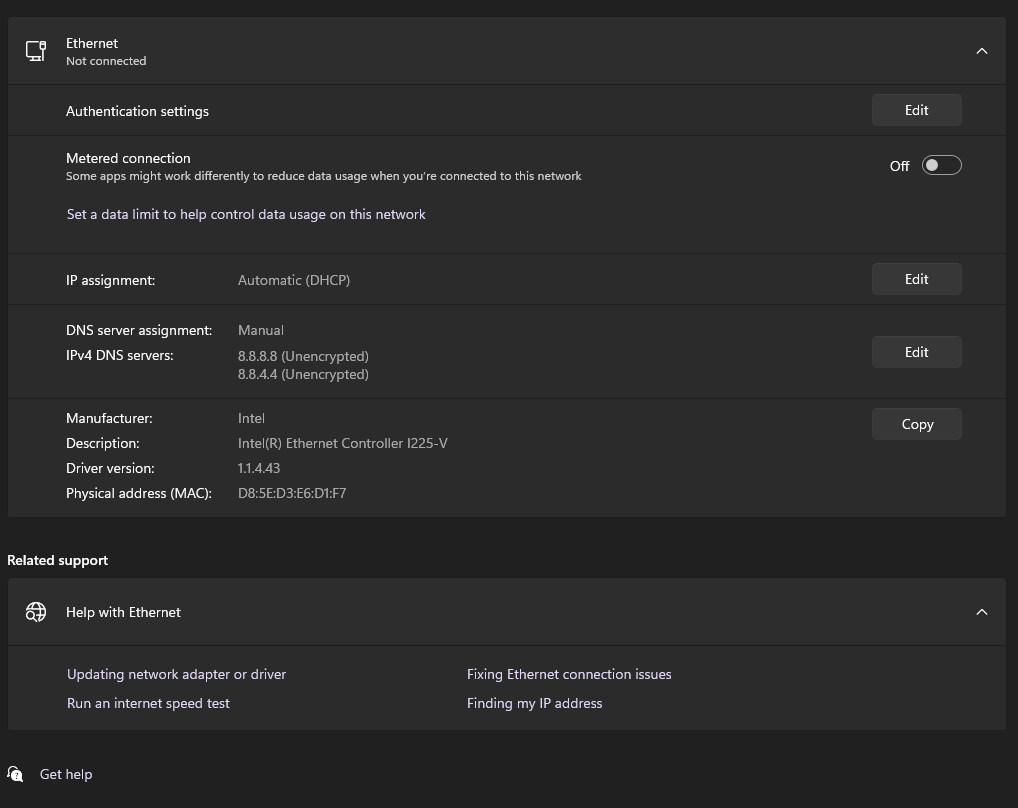Click the Get help headset icon
Image resolution: width=1018 pixels, height=808 pixels.
[15, 773]
